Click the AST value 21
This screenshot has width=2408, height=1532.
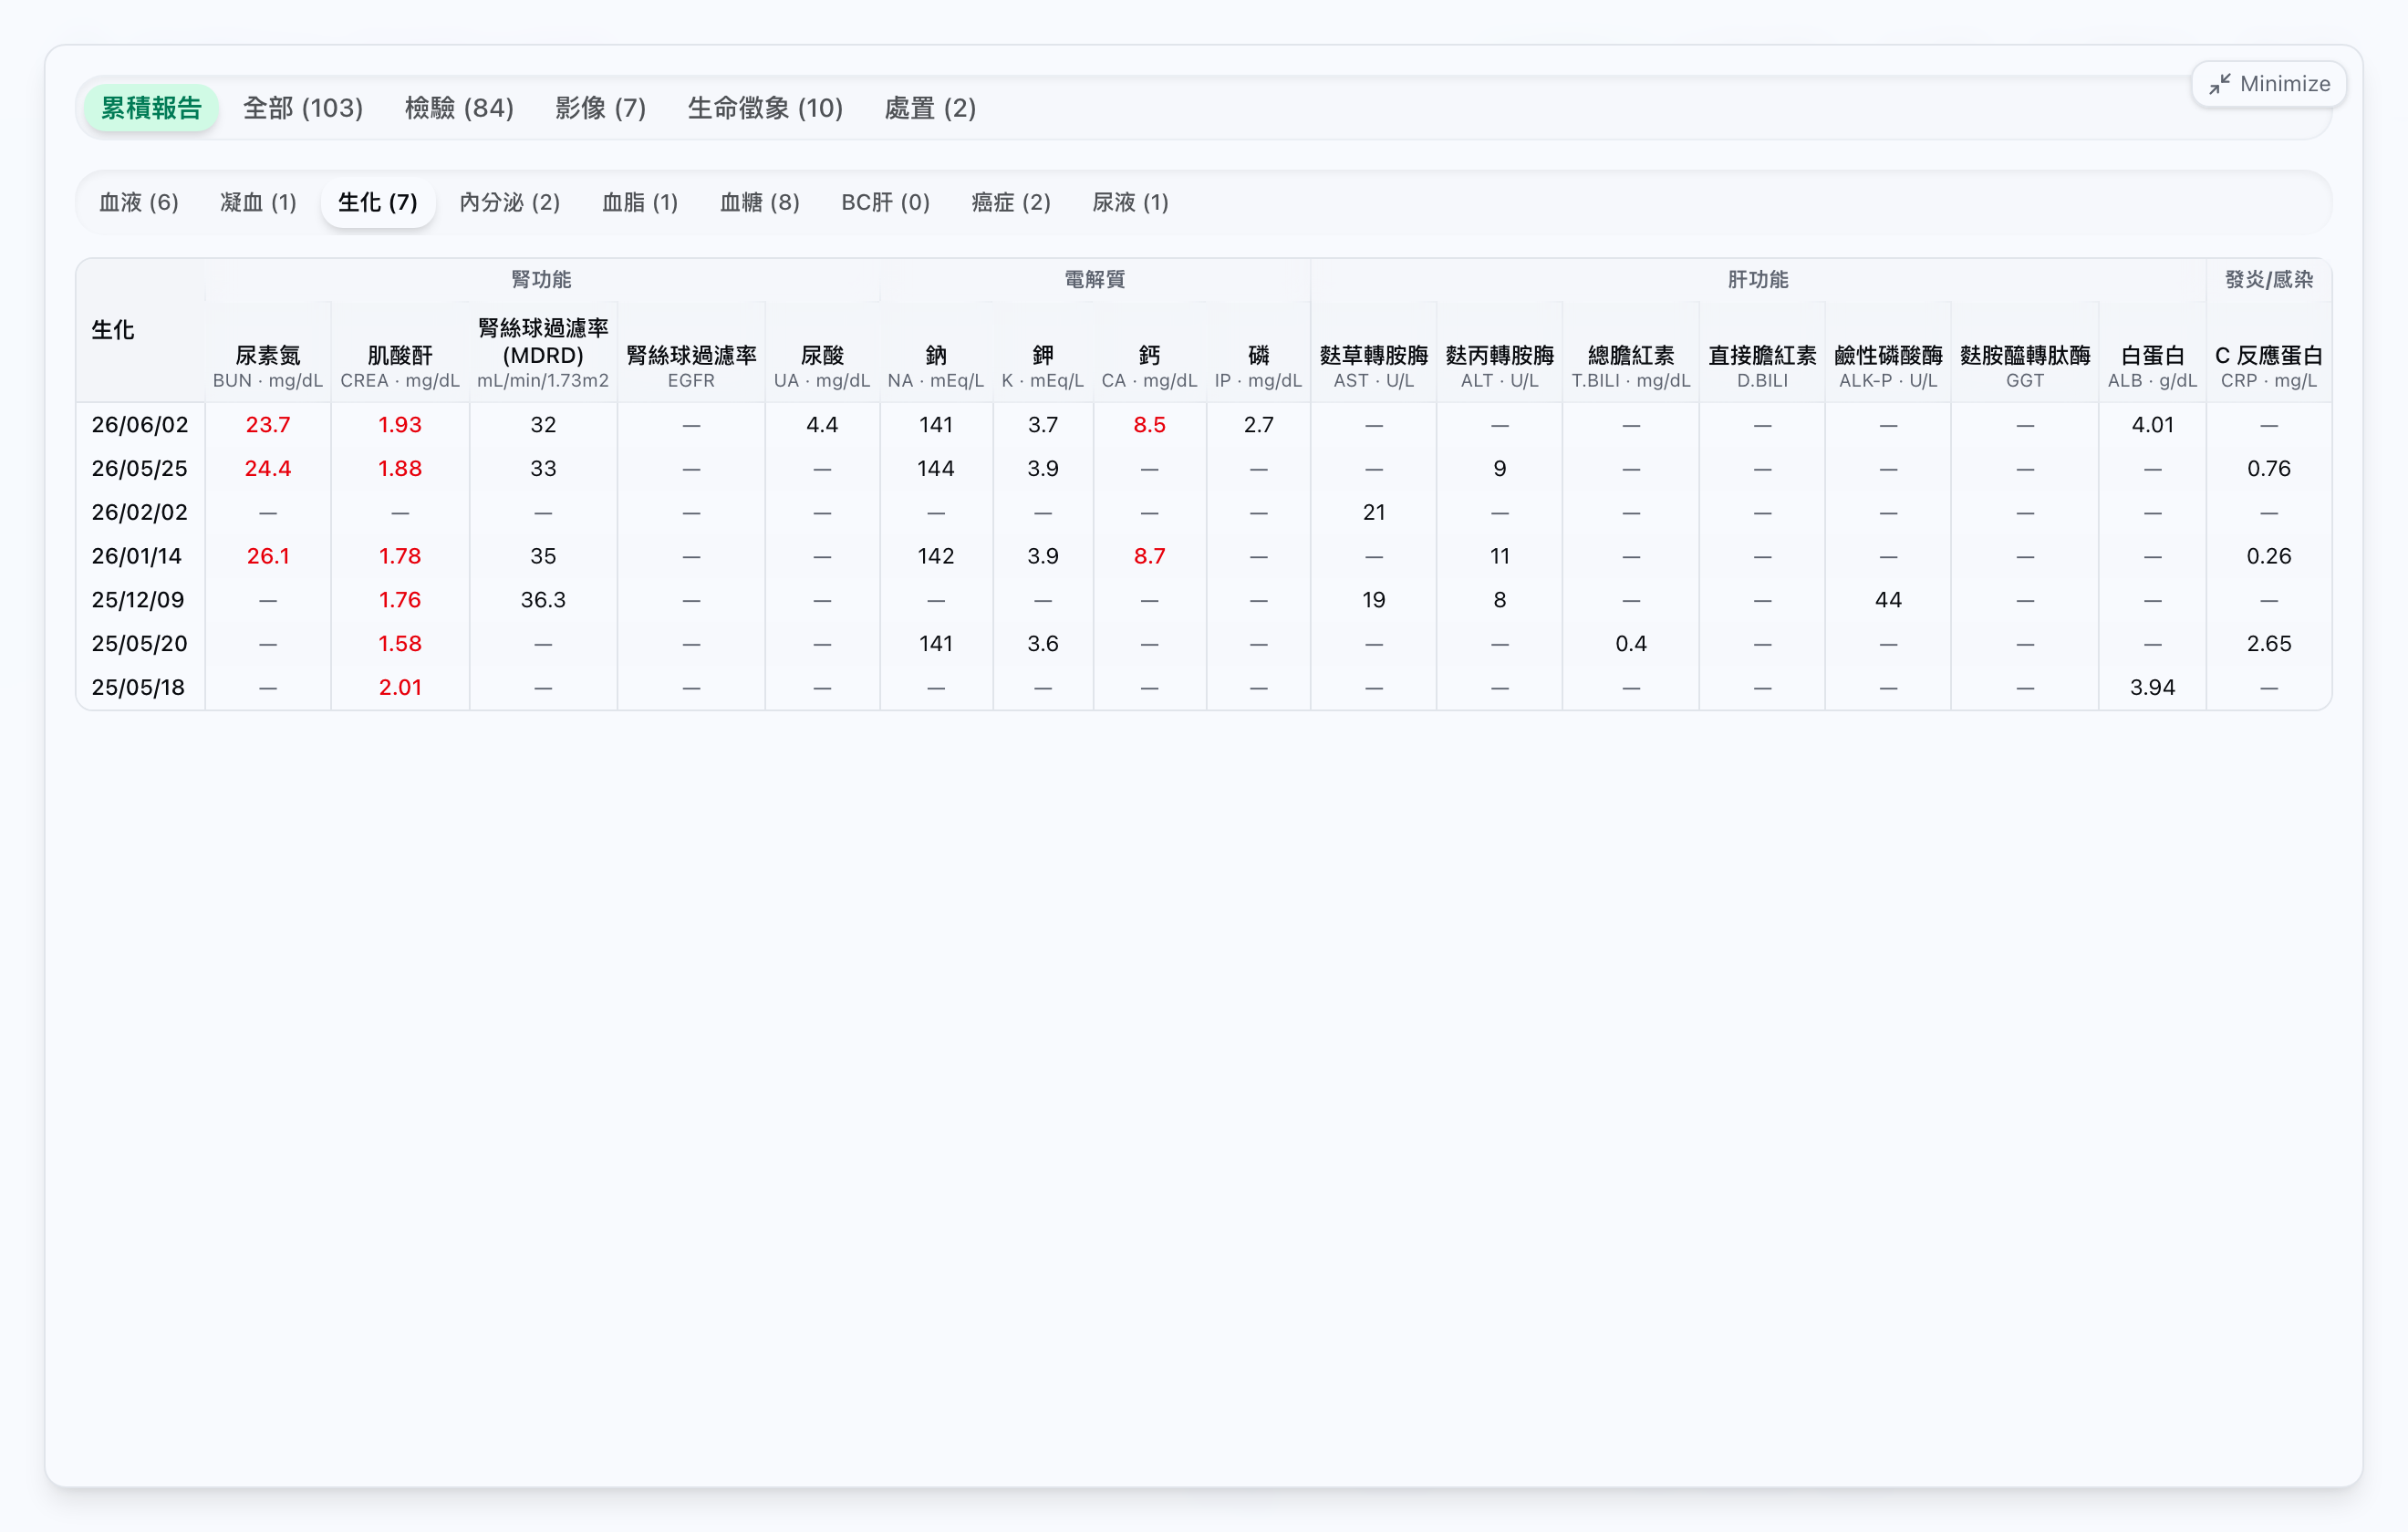(x=1374, y=513)
